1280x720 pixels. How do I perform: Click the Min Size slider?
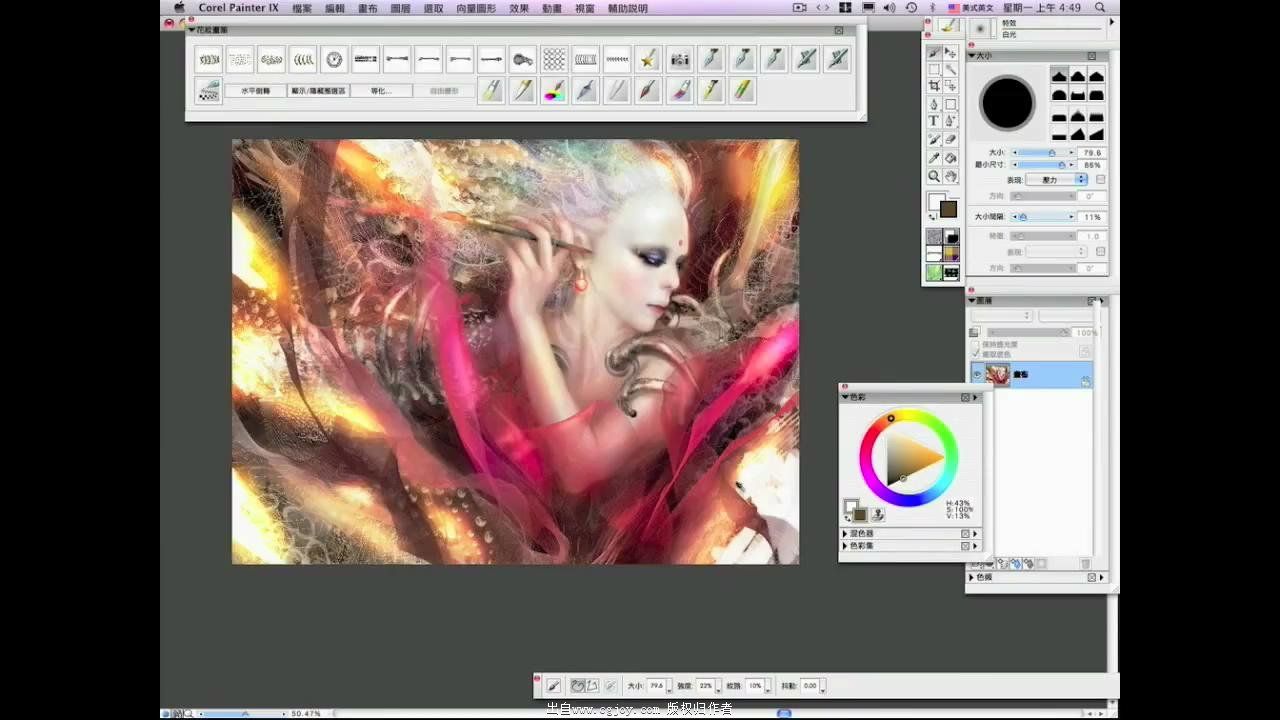1045,165
